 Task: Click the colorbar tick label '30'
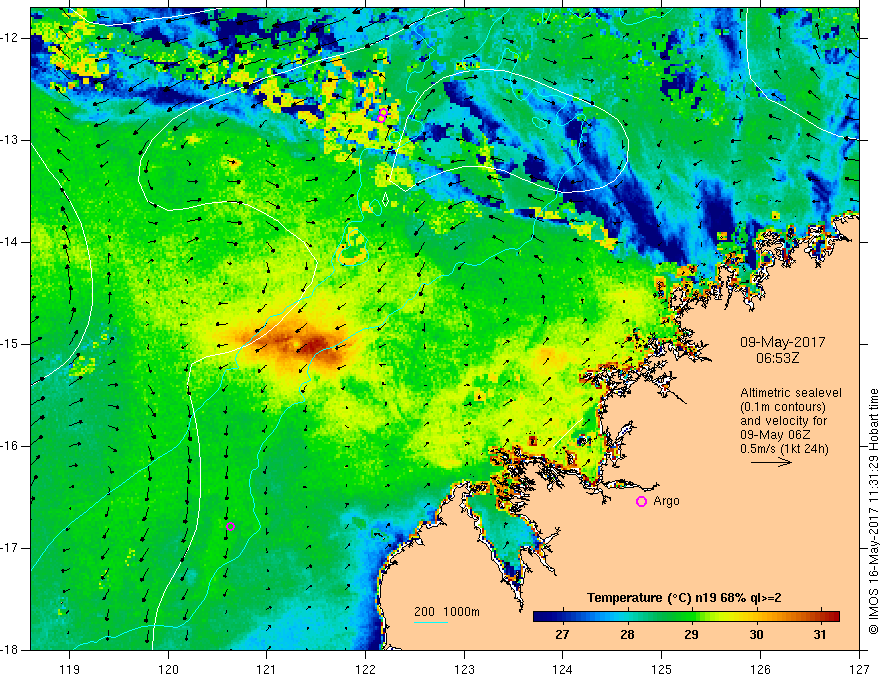756,635
